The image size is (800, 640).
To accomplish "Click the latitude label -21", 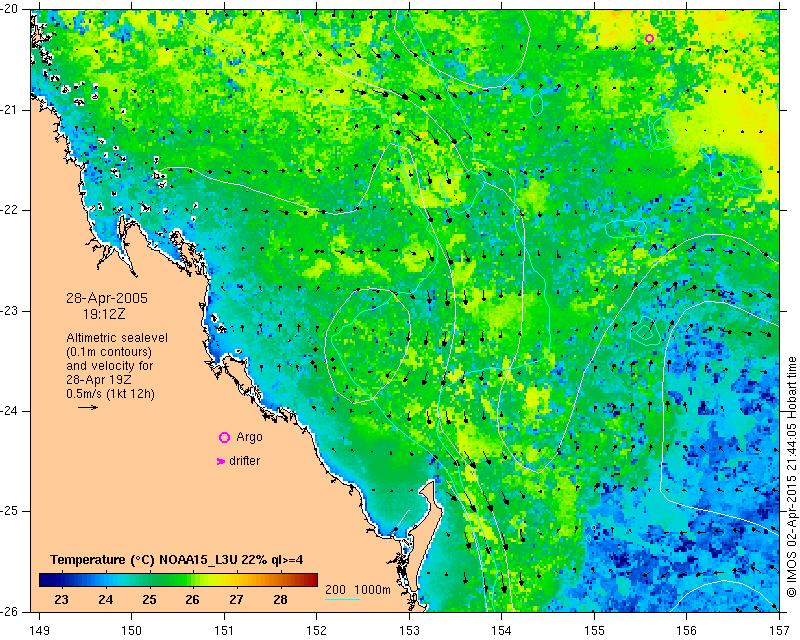I will click(x=11, y=110).
